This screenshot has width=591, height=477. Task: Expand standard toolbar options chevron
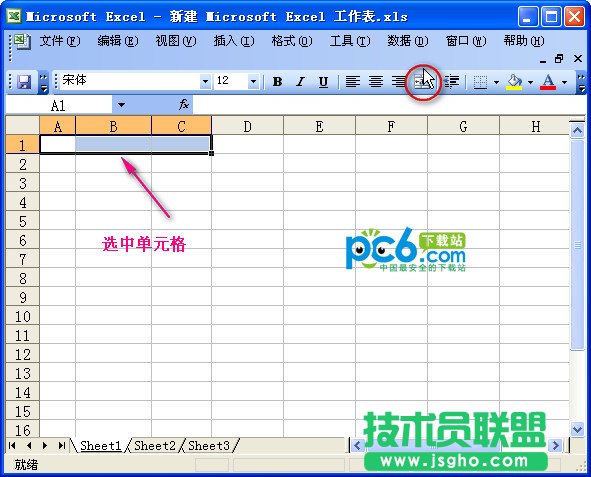[44, 82]
